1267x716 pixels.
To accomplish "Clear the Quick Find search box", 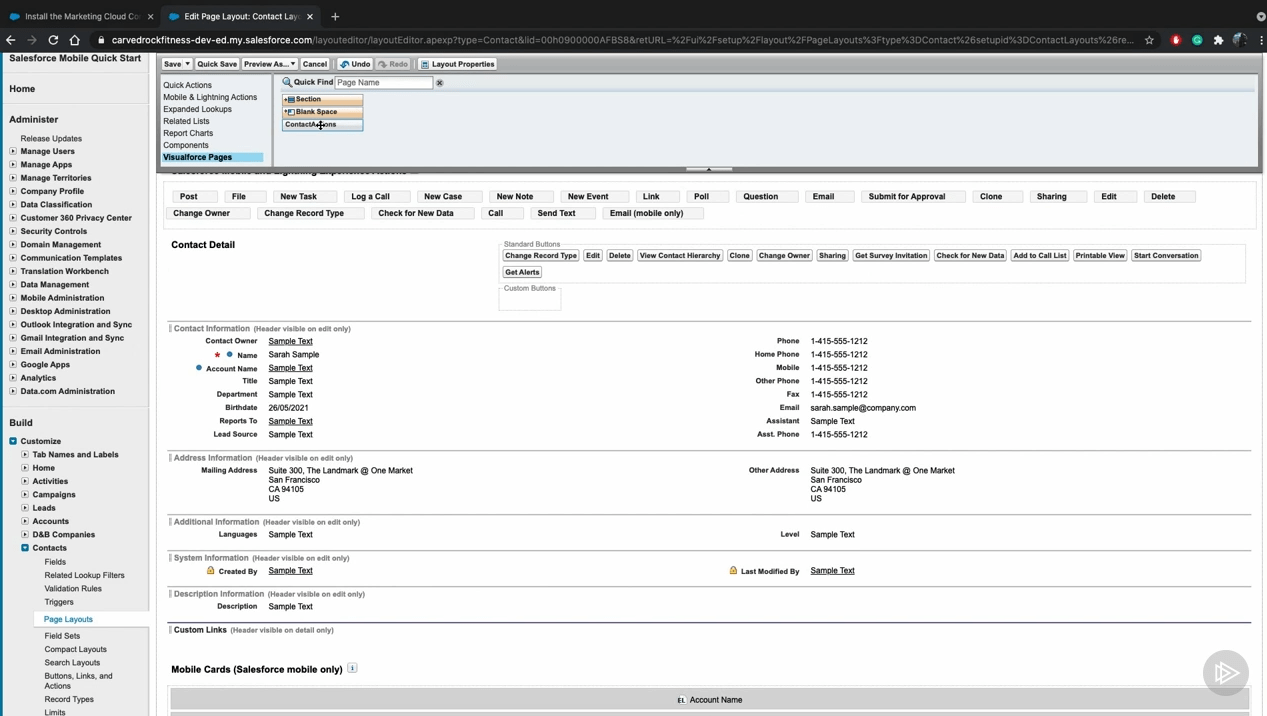I will [439, 83].
